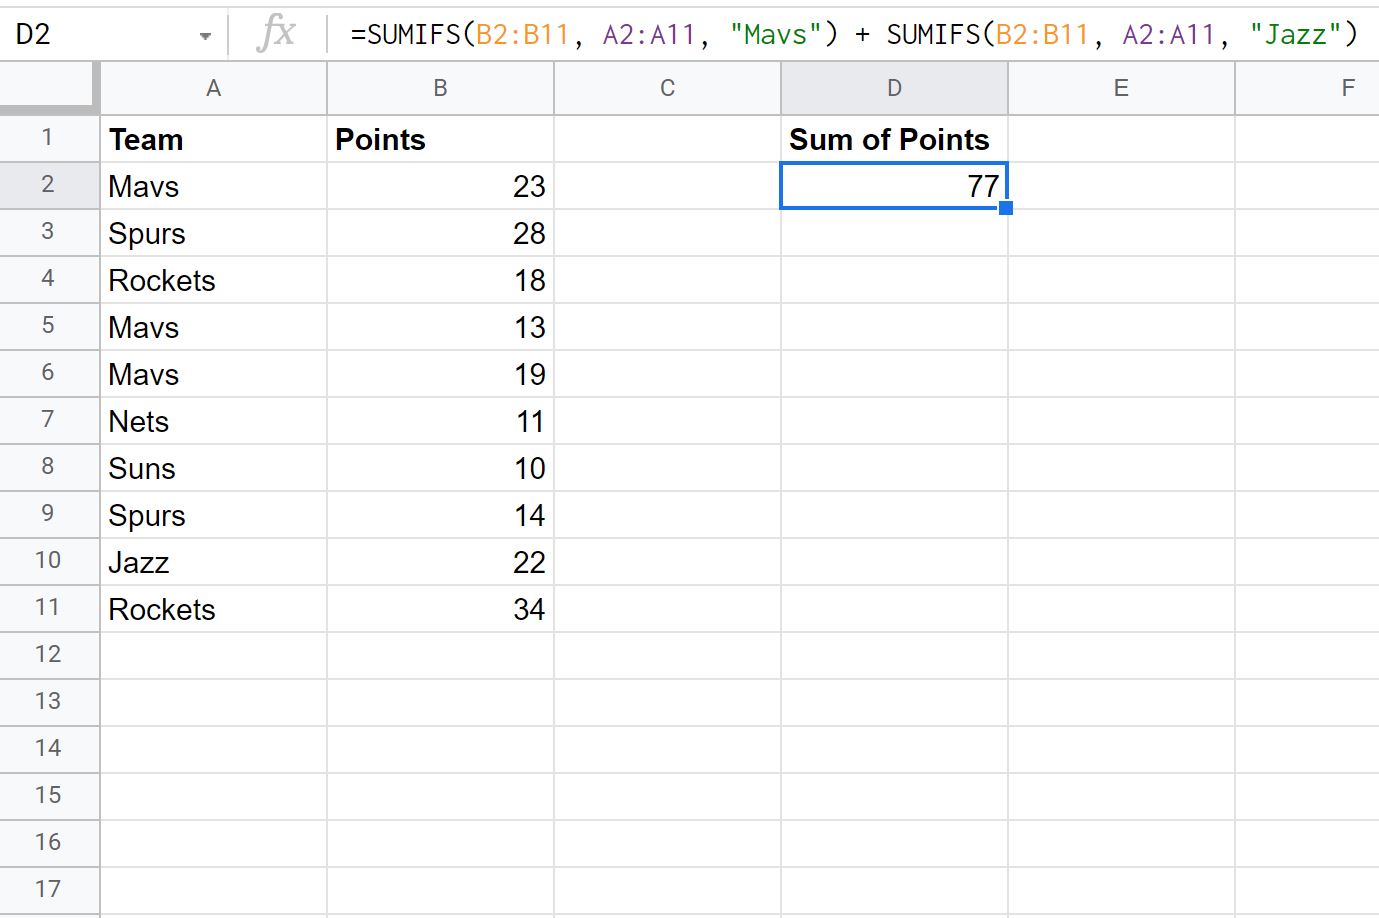Select cell D2 showing 77
The height and width of the screenshot is (918, 1379).
(893, 186)
